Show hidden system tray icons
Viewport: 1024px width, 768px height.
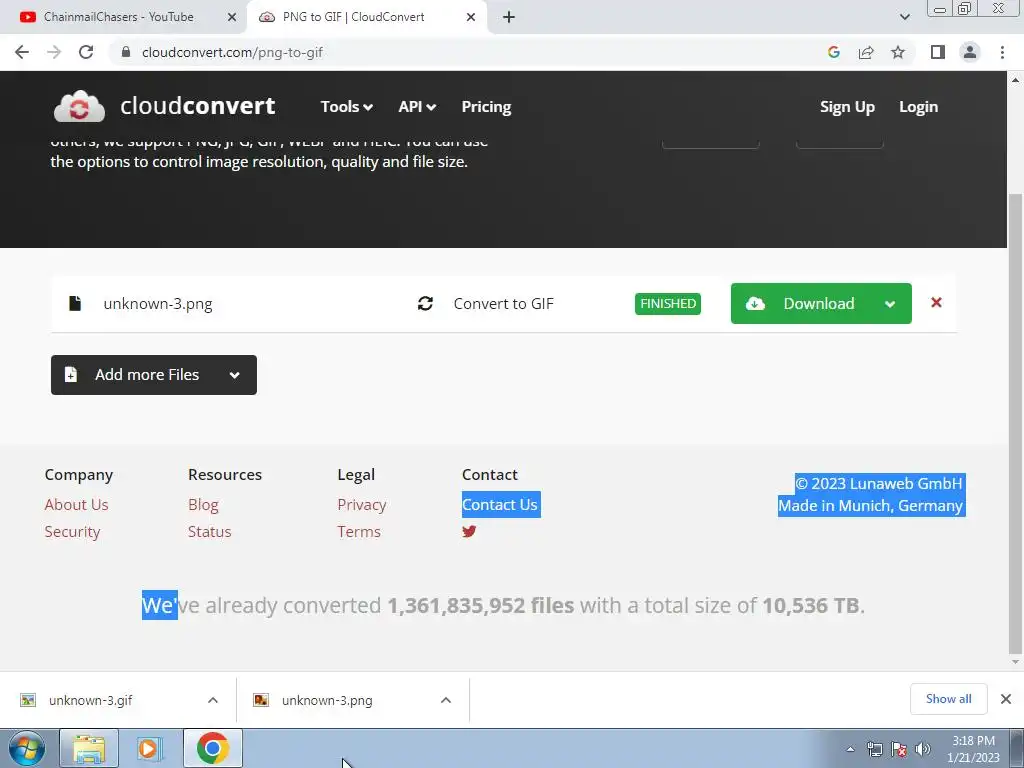pos(850,749)
